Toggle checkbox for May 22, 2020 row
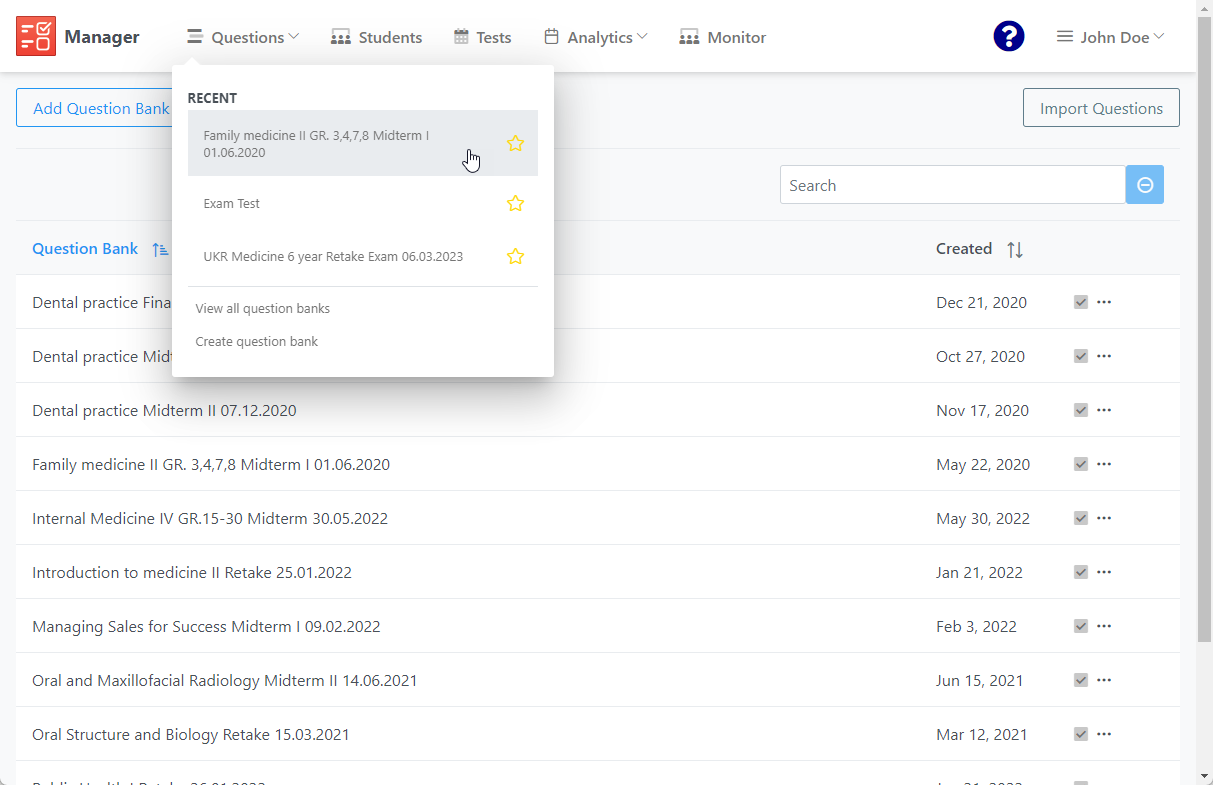The height and width of the screenshot is (785, 1213). click(x=1080, y=464)
